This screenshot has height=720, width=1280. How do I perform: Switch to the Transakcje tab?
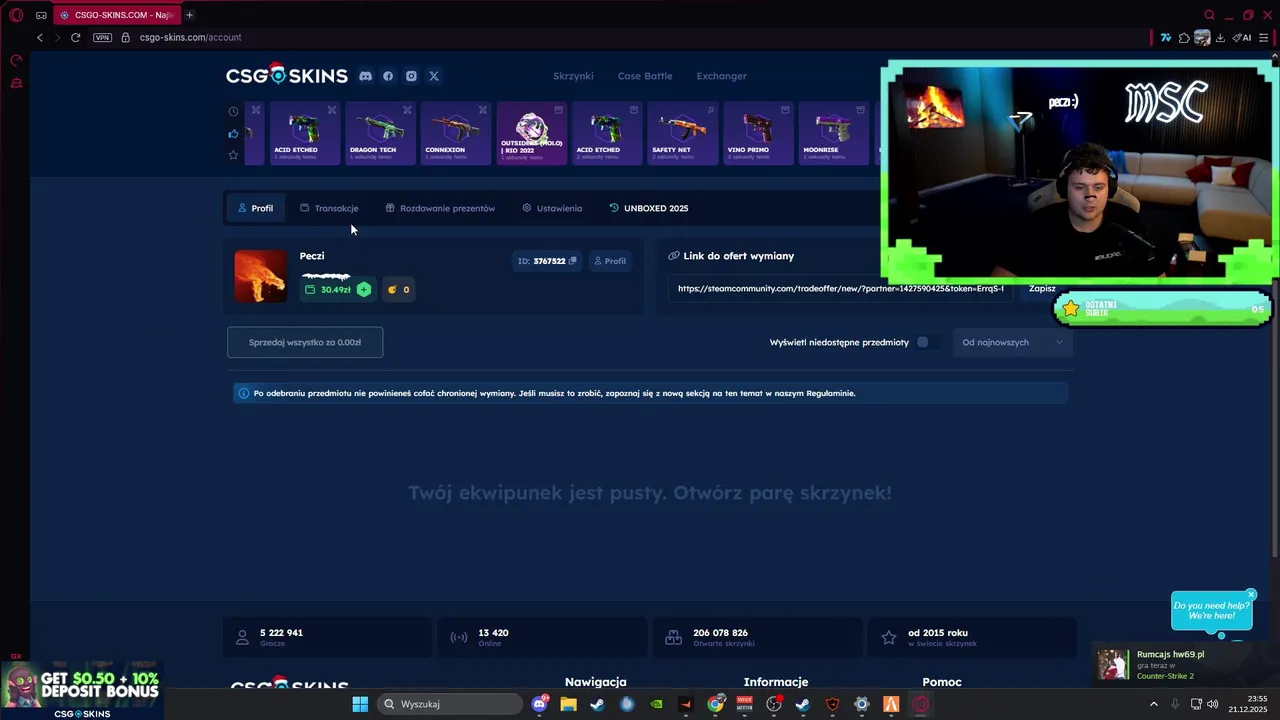[x=329, y=208]
